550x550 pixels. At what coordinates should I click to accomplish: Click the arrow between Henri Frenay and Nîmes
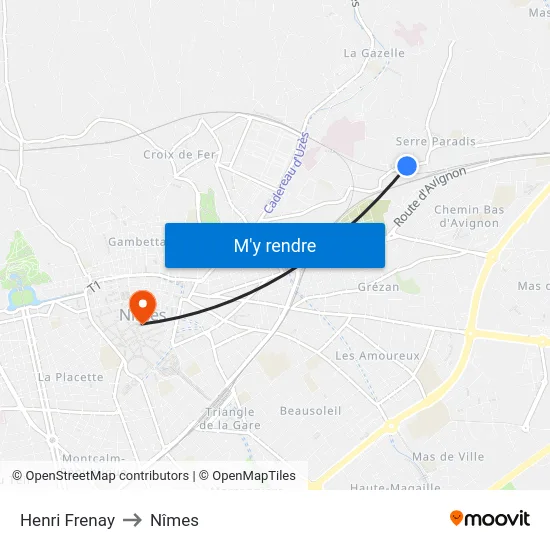pos(132,520)
